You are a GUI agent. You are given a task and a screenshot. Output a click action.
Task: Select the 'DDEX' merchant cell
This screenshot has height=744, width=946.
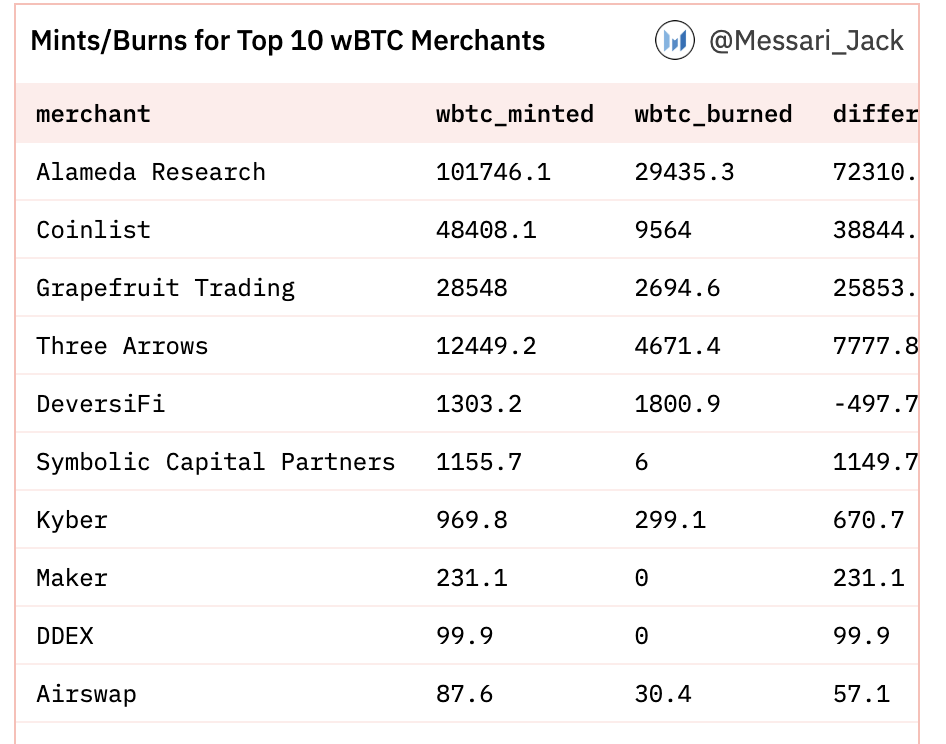tap(65, 636)
